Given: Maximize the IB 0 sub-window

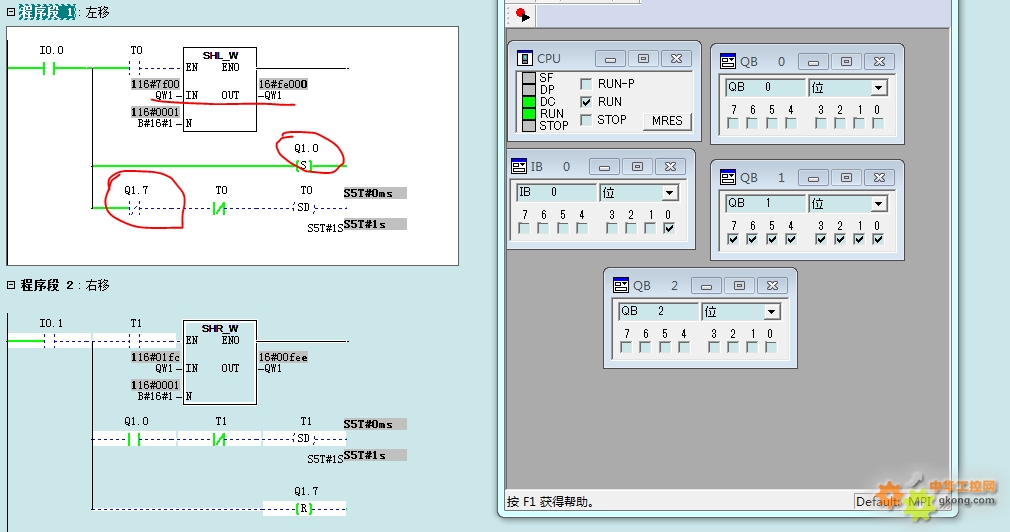Looking at the screenshot, I should 638,167.
